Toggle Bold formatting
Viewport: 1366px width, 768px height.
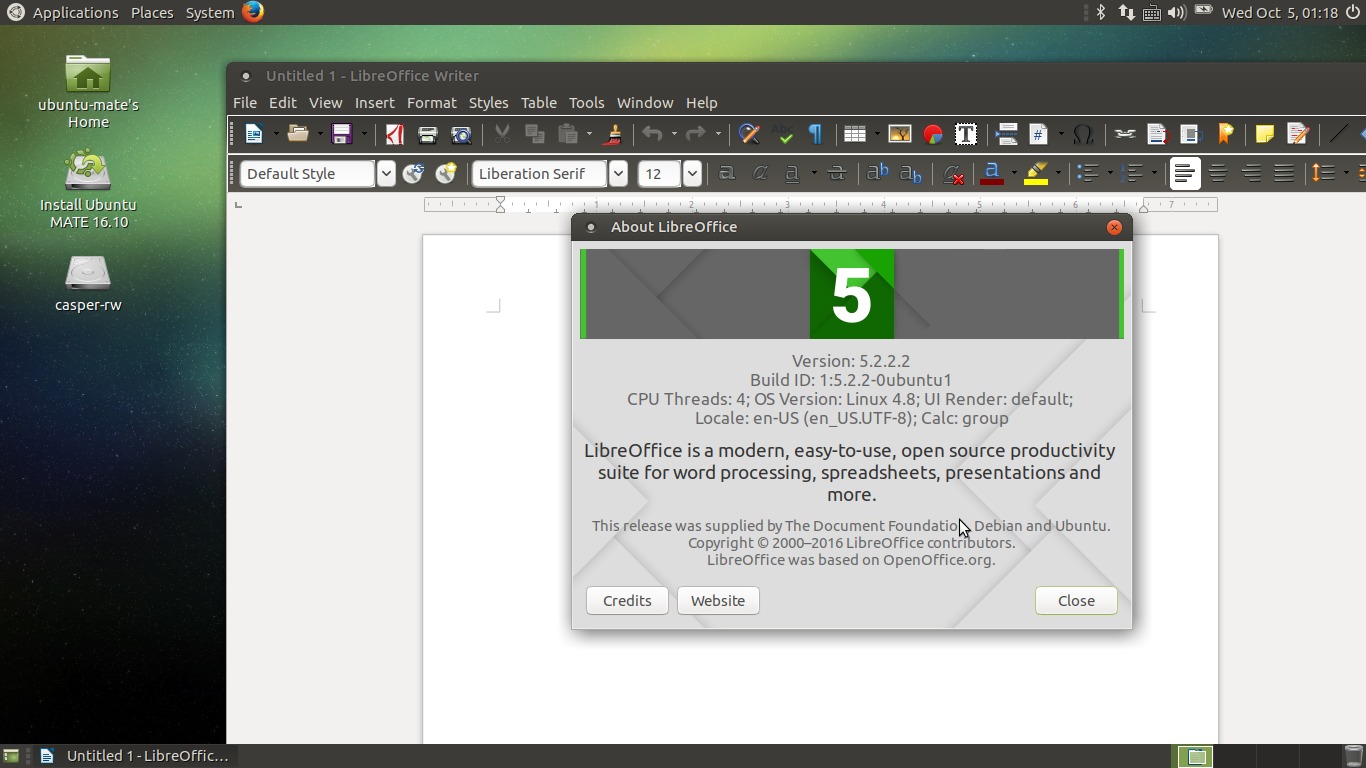coord(727,173)
